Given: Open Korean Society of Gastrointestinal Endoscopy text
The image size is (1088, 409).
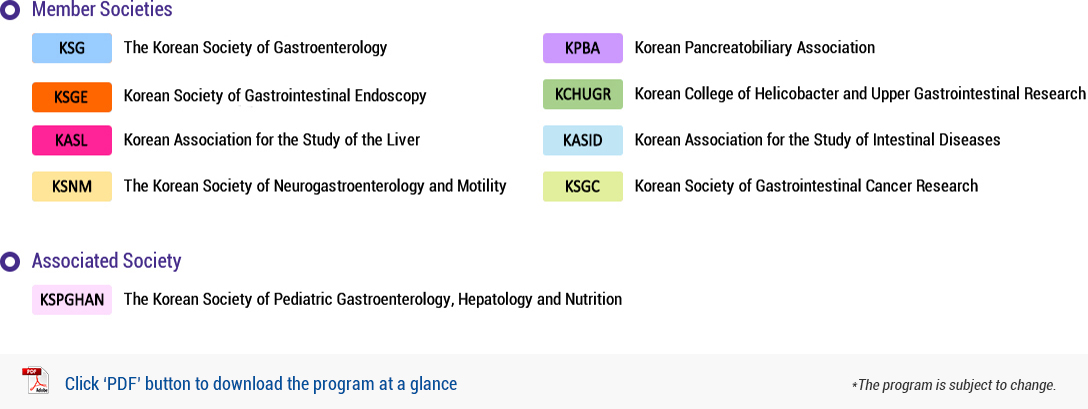Looking at the screenshot, I should [x=275, y=96].
